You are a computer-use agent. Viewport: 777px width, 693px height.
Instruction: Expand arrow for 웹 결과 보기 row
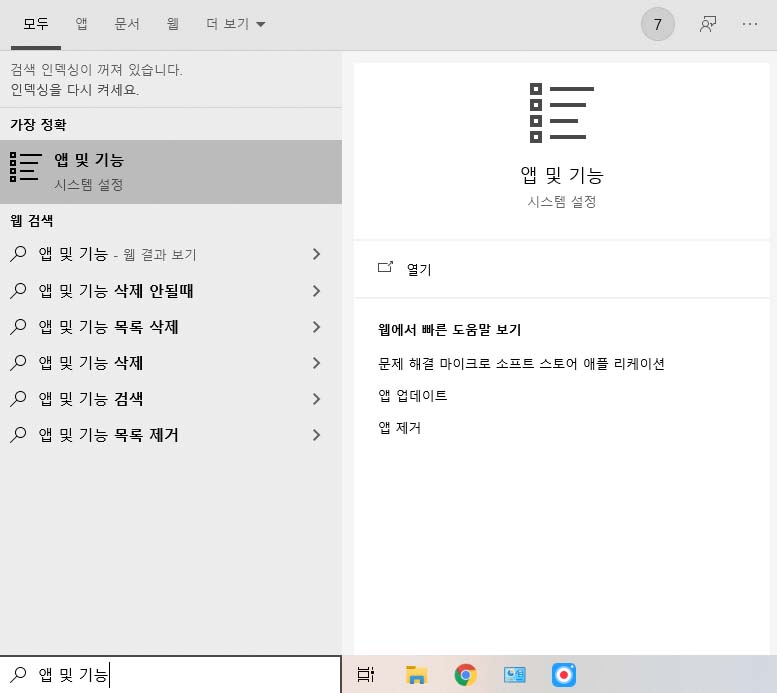[317, 254]
